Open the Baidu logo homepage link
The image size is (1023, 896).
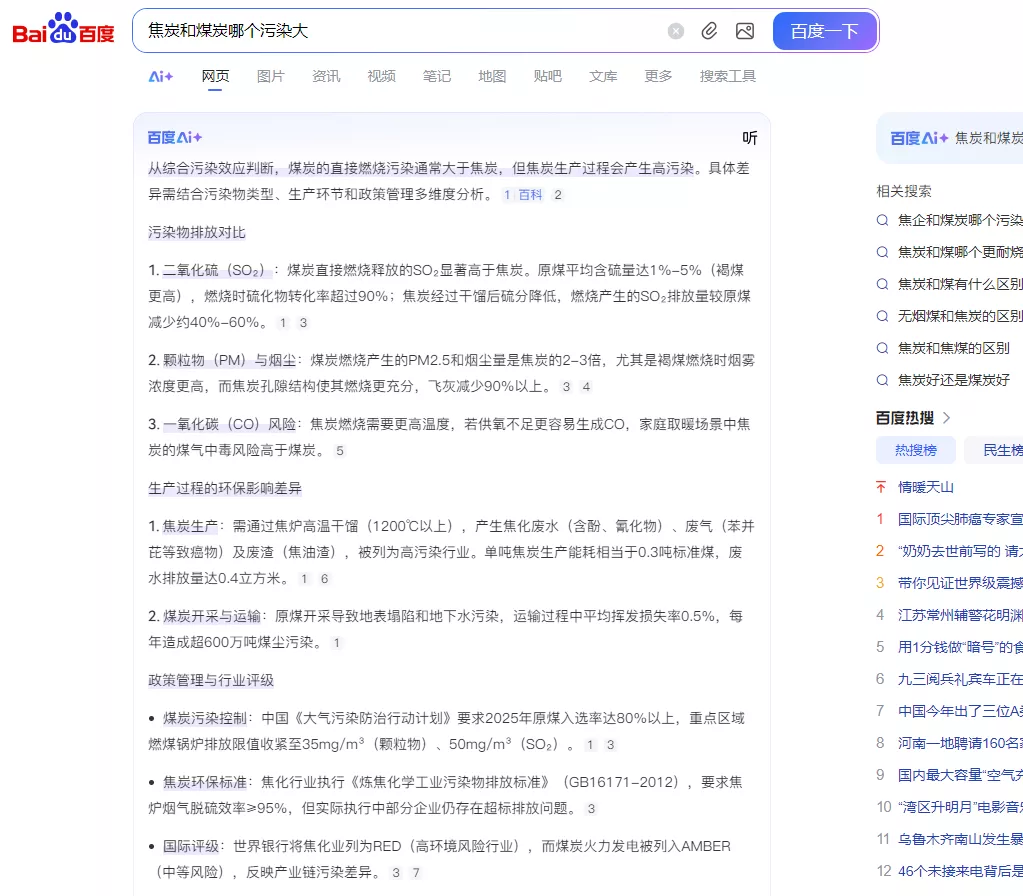[63, 29]
